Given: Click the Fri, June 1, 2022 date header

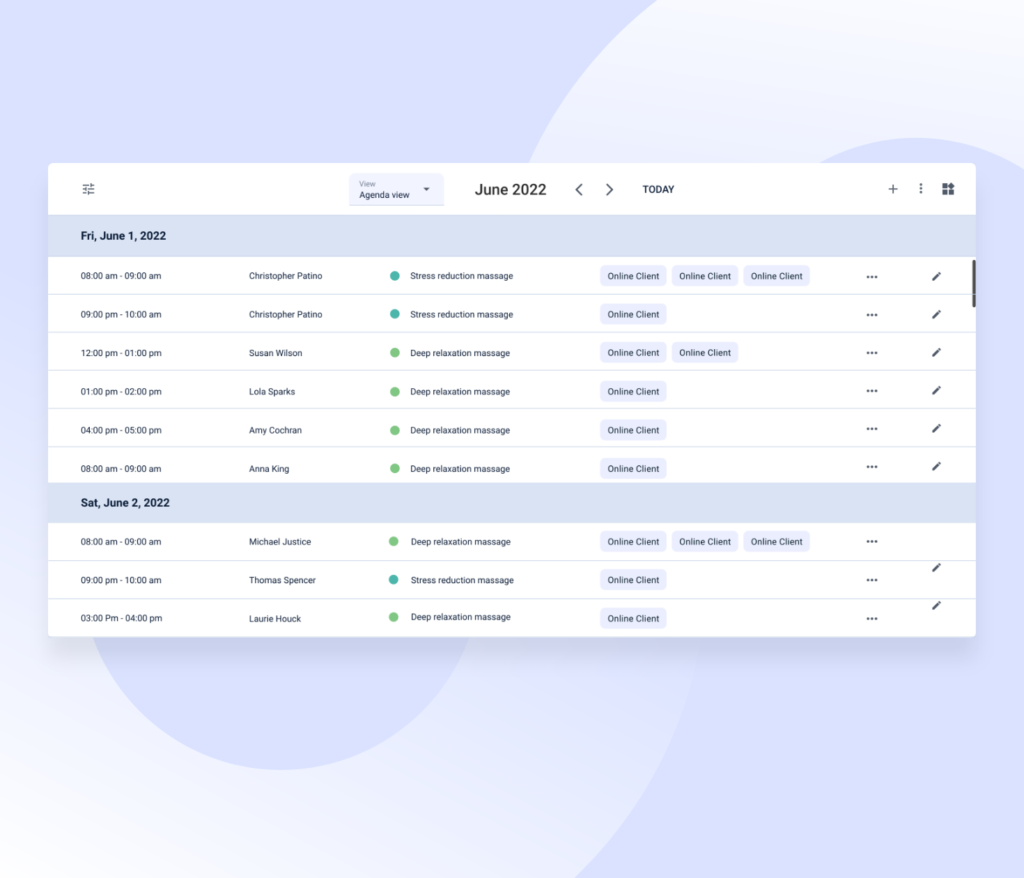Looking at the screenshot, I should click(x=123, y=236).
